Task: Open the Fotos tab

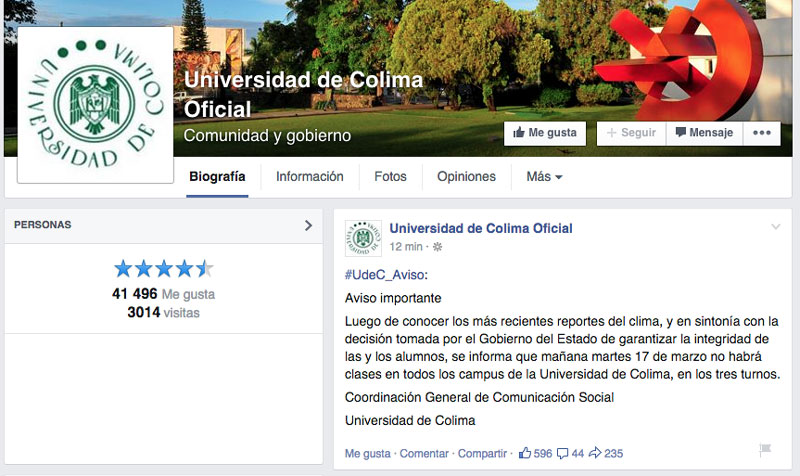Action: click(390, 177)
